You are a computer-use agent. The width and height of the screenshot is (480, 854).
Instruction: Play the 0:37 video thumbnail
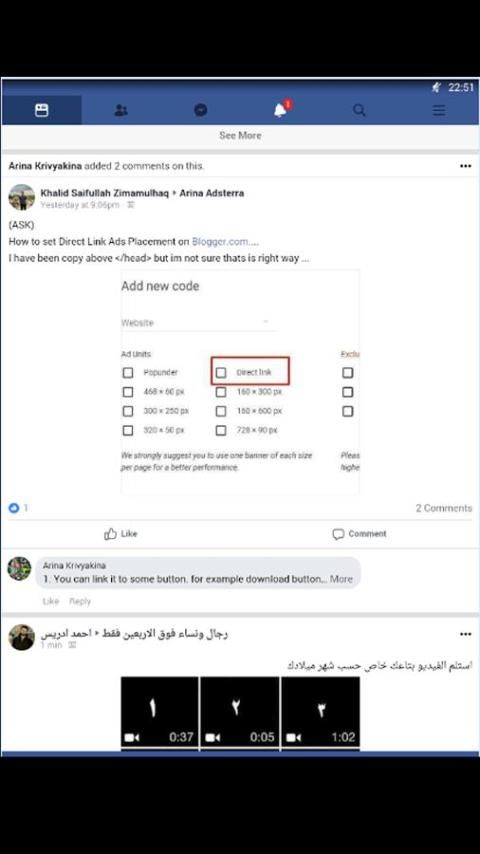160,713
